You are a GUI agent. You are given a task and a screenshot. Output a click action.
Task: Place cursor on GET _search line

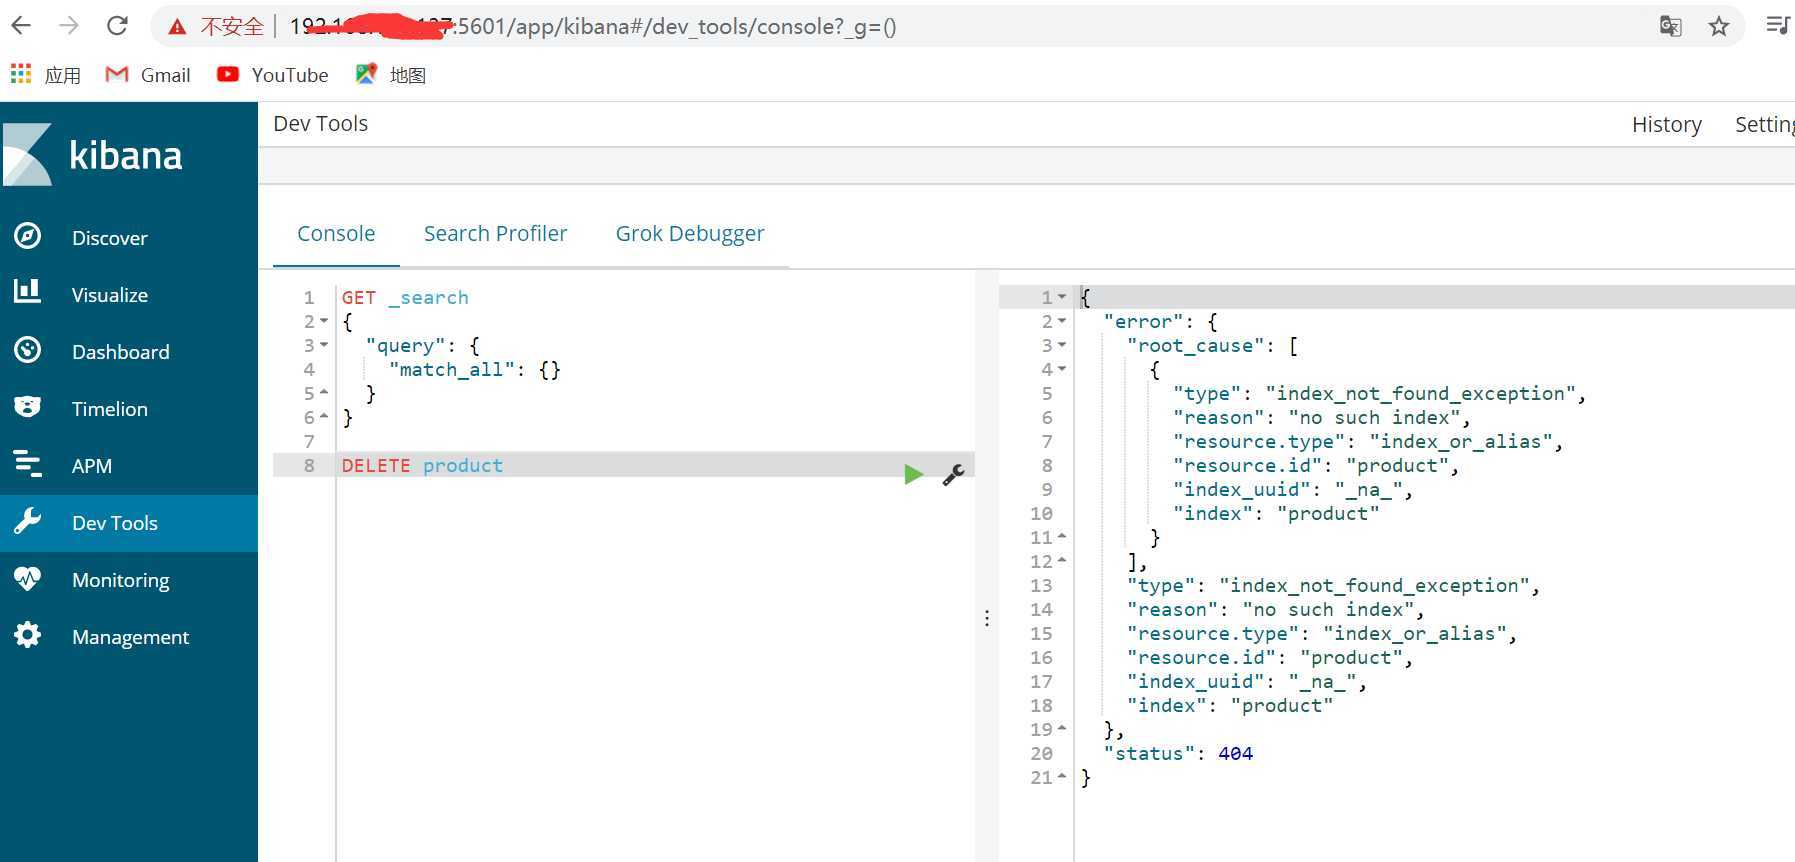[405, 297]
